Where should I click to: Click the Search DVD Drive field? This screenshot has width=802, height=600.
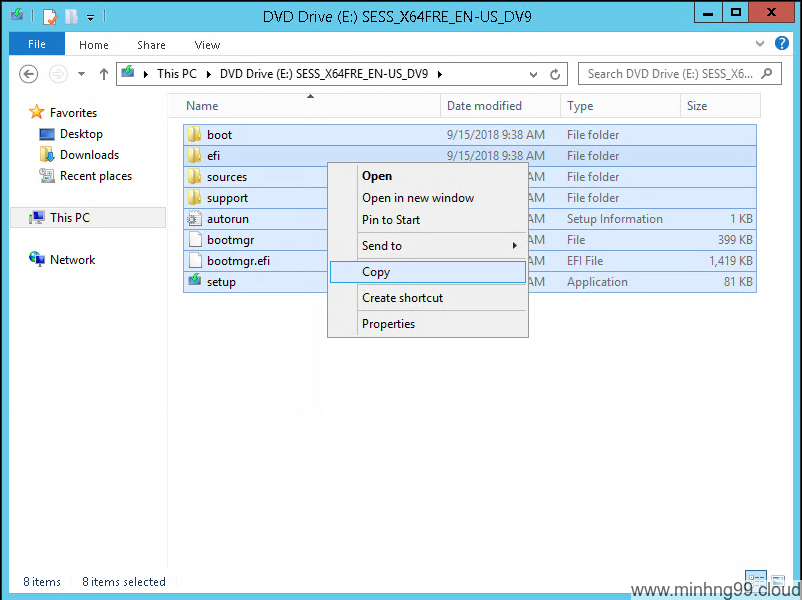tap(668, 74)
